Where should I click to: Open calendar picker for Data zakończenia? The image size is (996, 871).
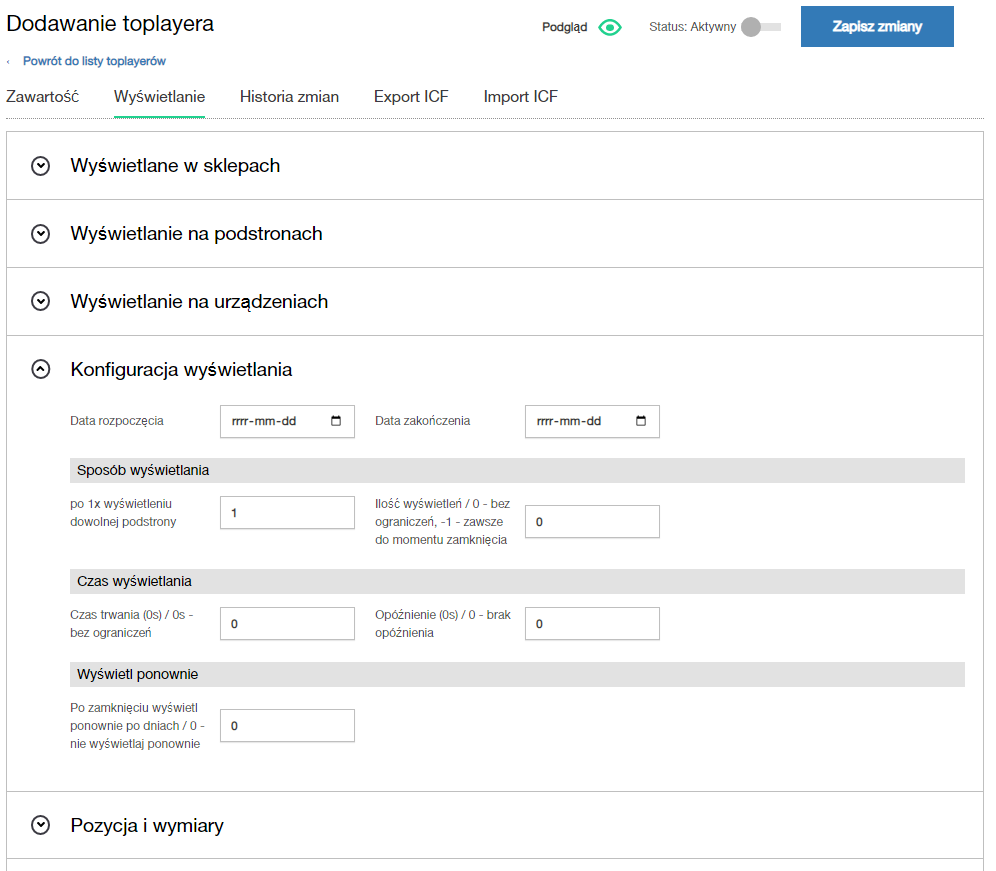click(641, 421)
